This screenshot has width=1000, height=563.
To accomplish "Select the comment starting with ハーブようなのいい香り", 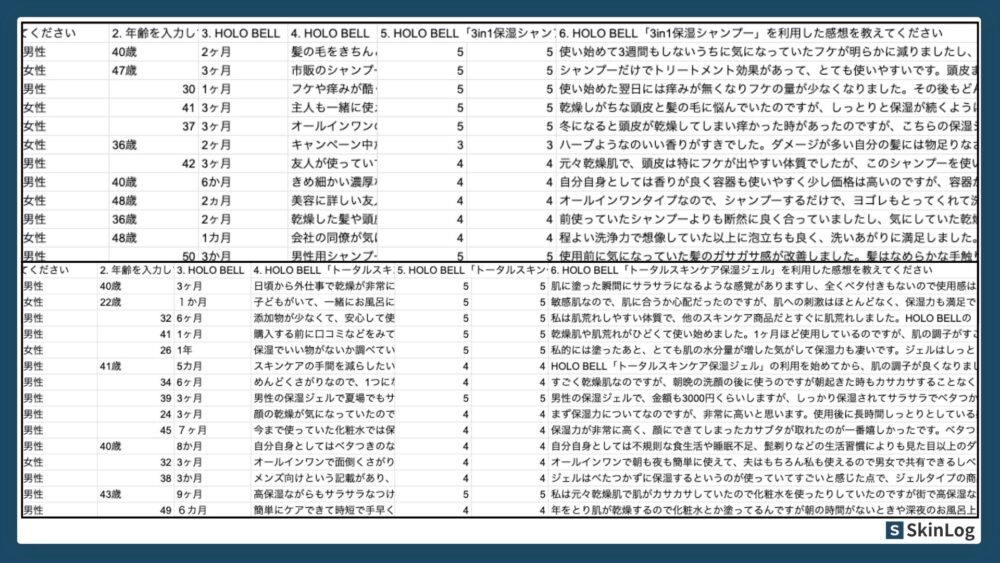I will tap(765, 145).
